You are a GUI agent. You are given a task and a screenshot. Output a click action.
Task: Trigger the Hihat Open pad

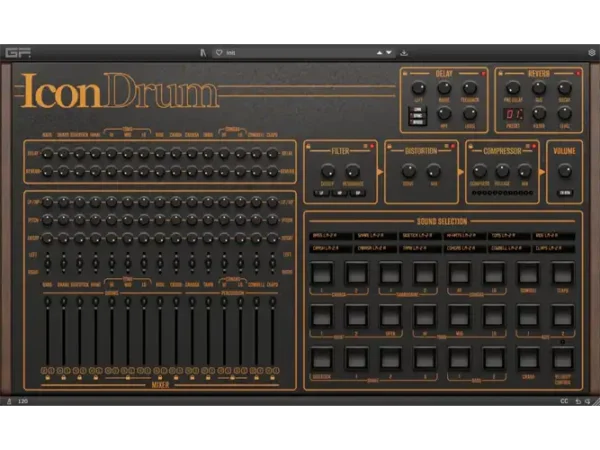click(x=390, y=316)
